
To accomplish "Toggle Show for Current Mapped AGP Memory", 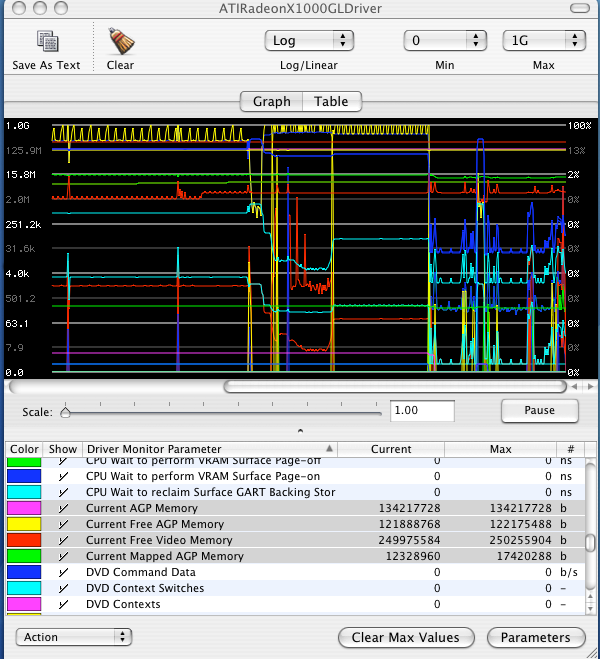I will click(x=63, y=556).
